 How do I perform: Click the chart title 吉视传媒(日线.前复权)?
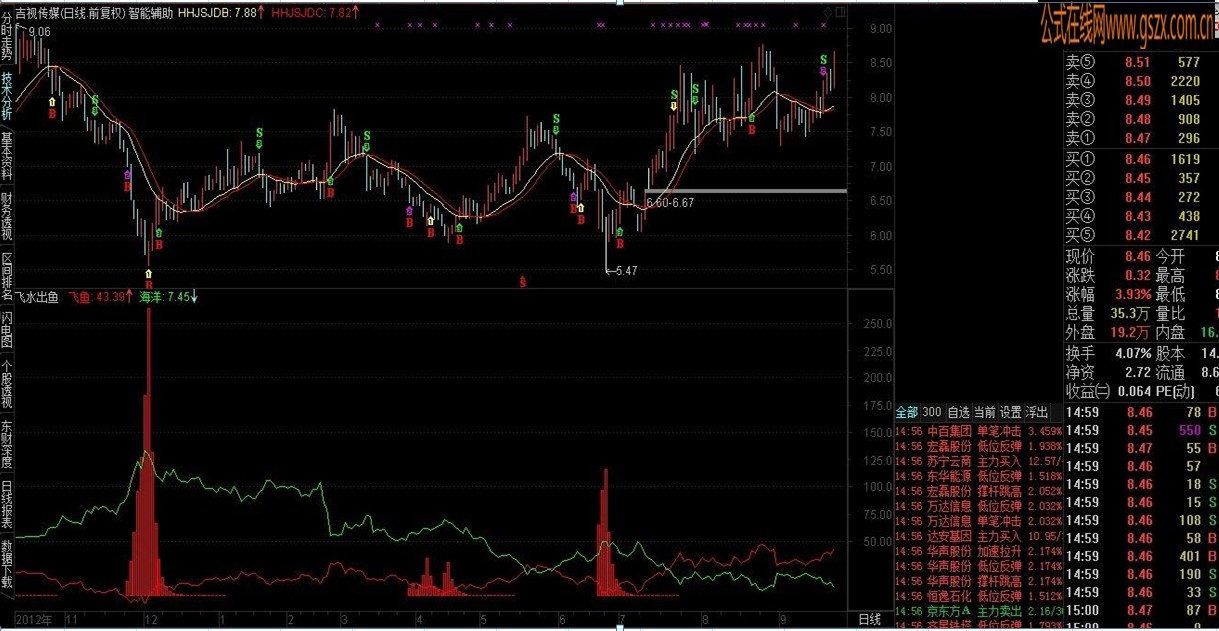point(70,13)
